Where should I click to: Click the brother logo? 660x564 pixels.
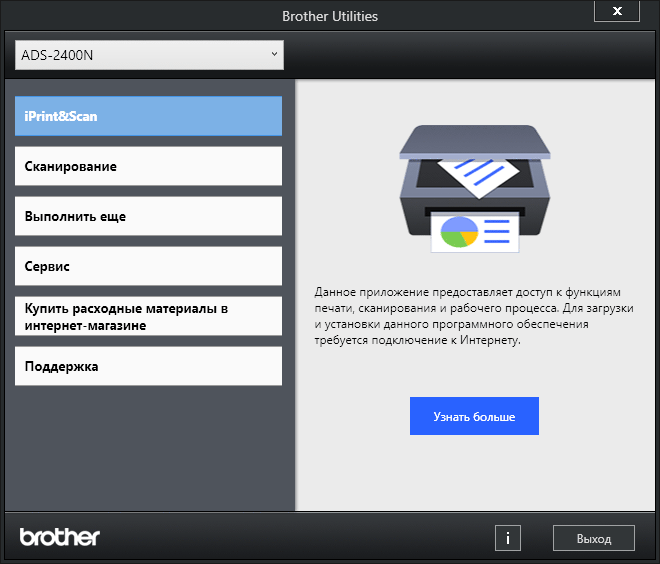(59, 537)
